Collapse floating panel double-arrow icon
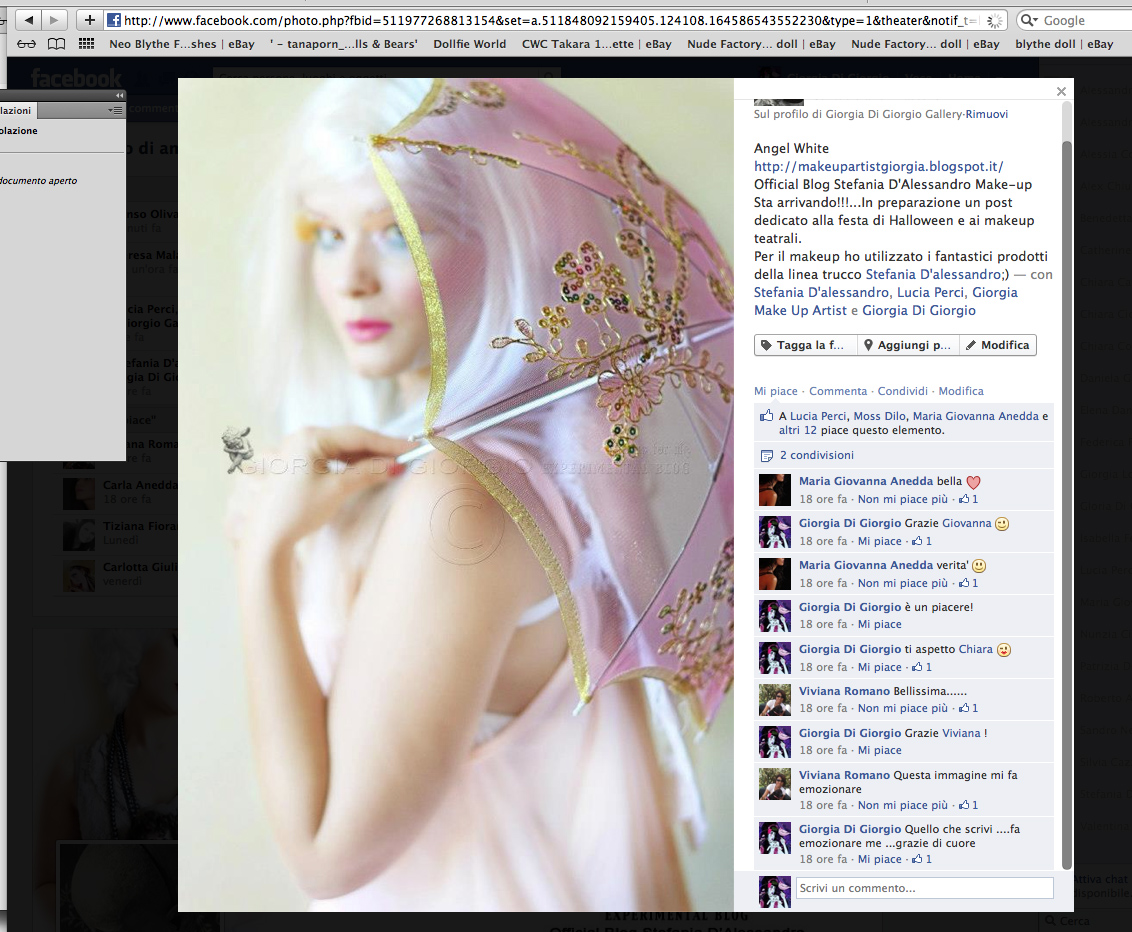Image resolution: width=1132 pixels, height=932 pixels. (x=120, y=95)
